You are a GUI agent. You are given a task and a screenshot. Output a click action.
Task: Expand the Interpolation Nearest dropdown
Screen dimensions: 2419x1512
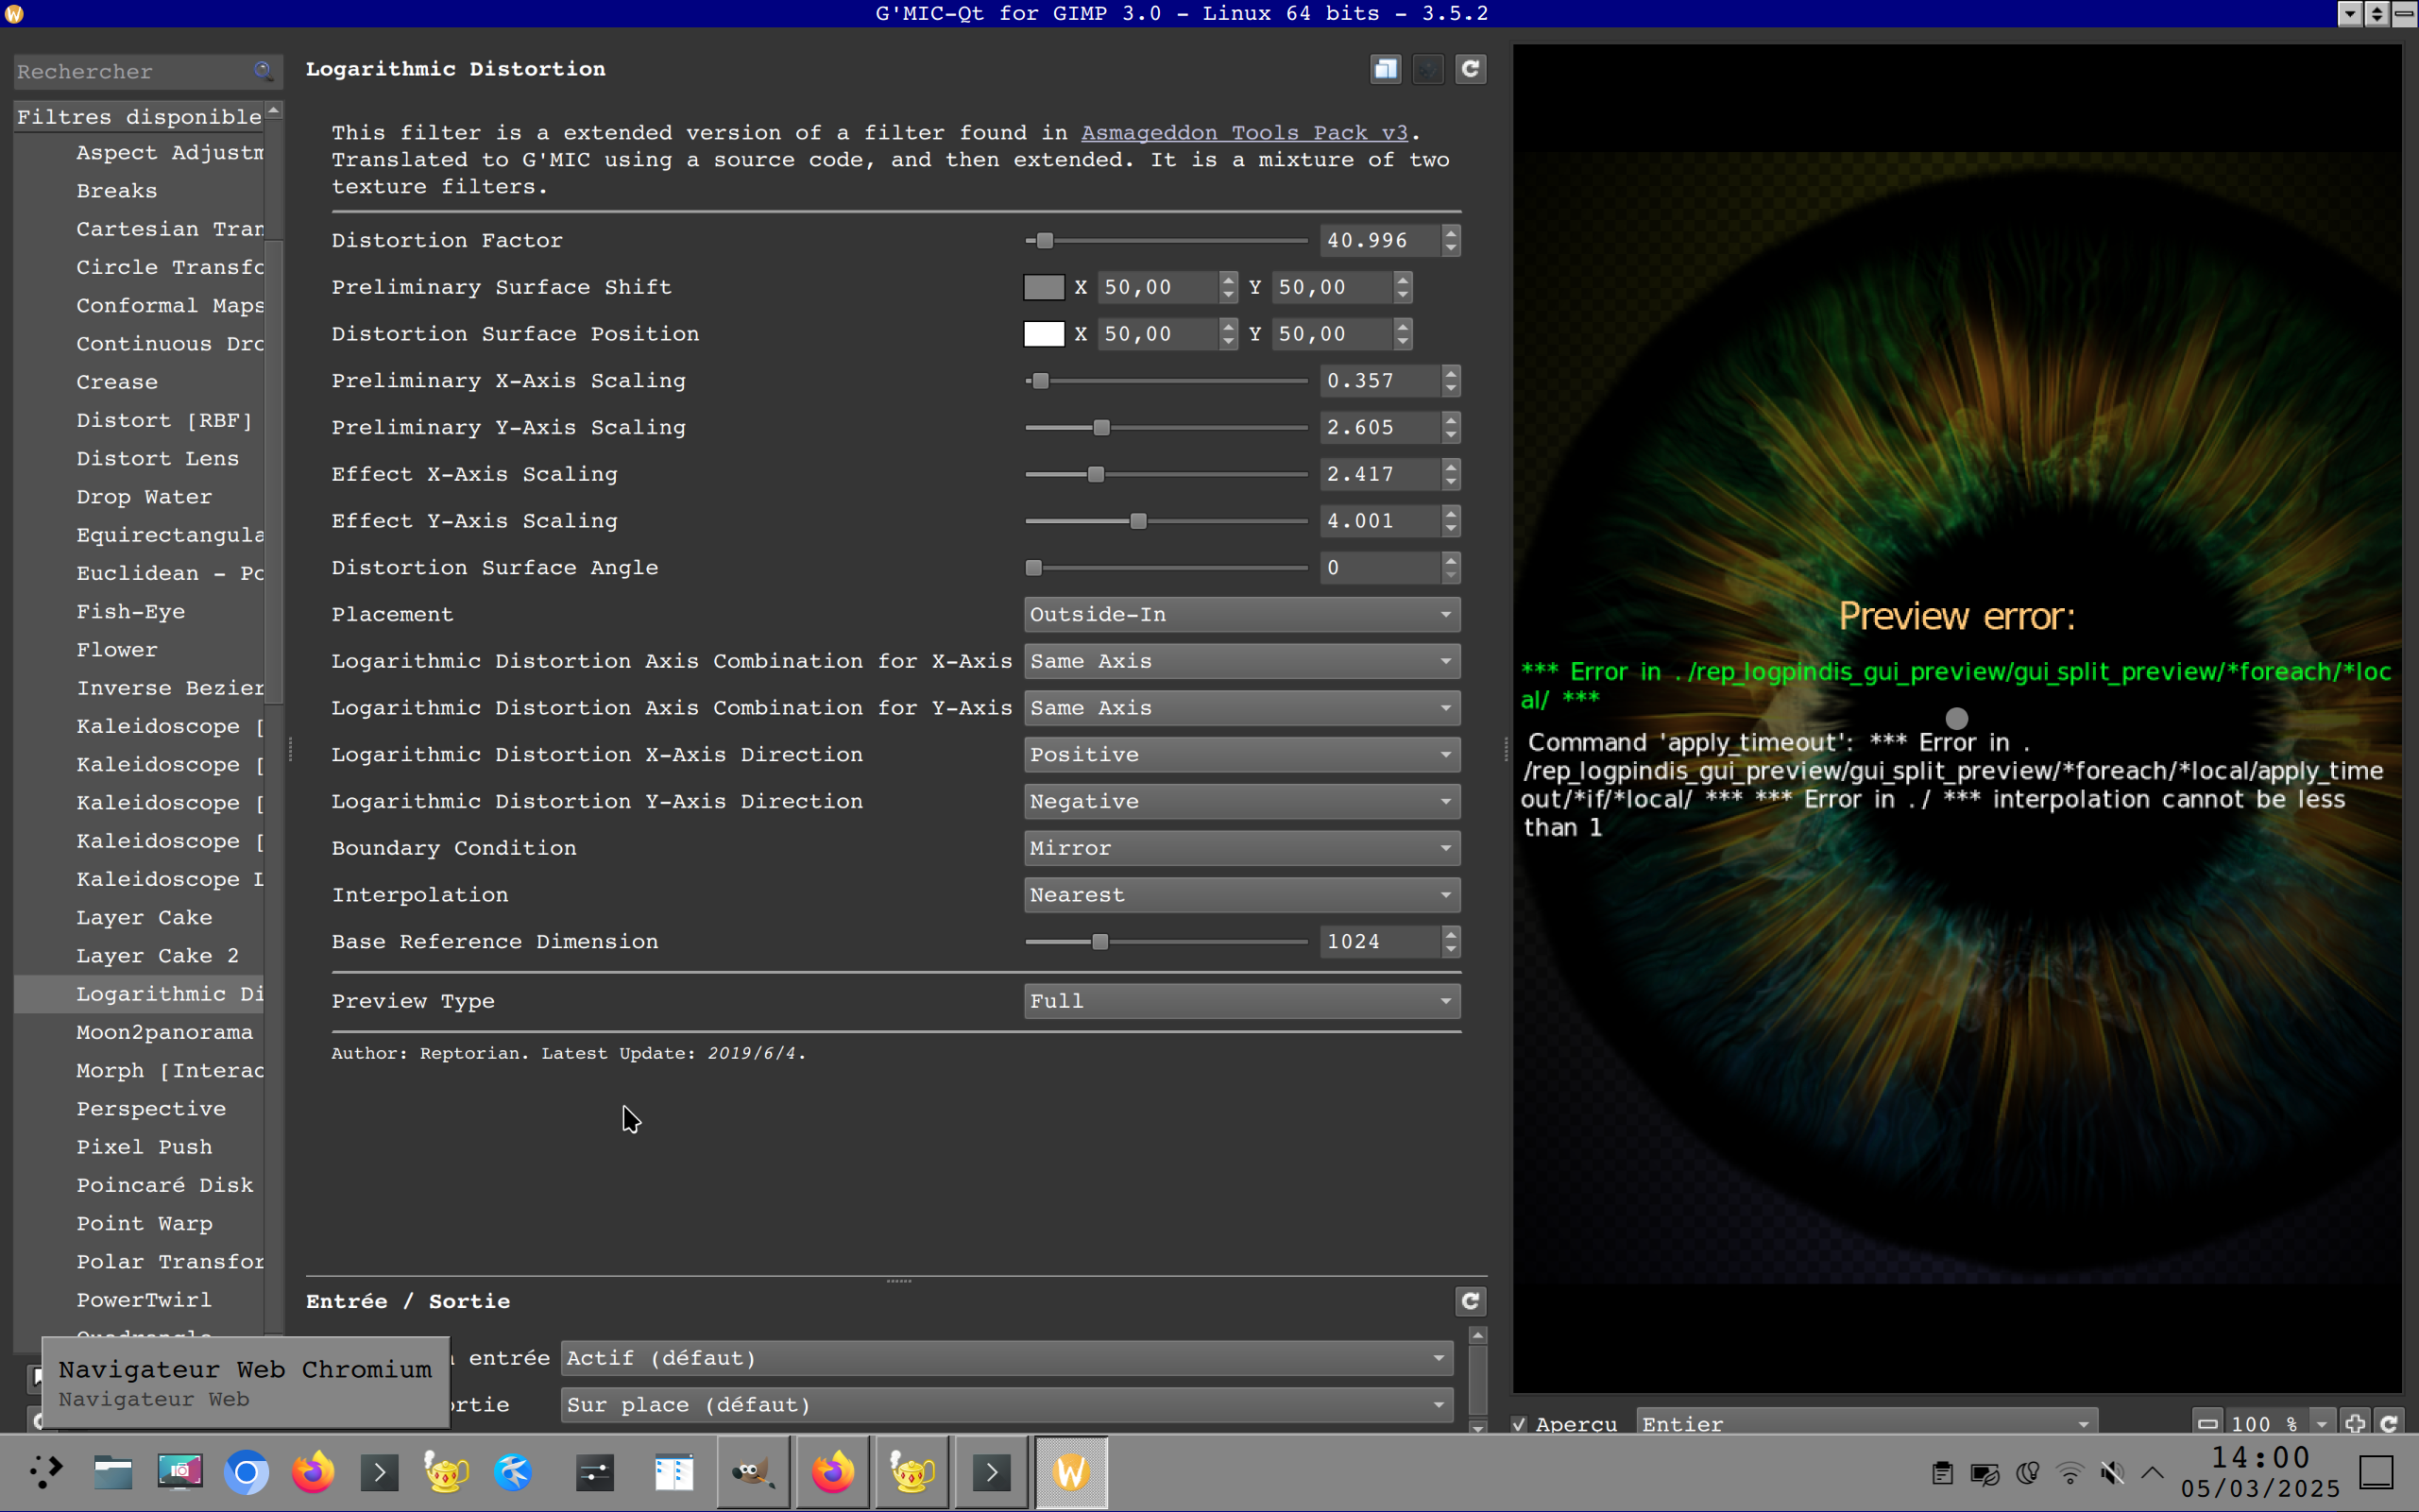click(x=1241, y=895)
